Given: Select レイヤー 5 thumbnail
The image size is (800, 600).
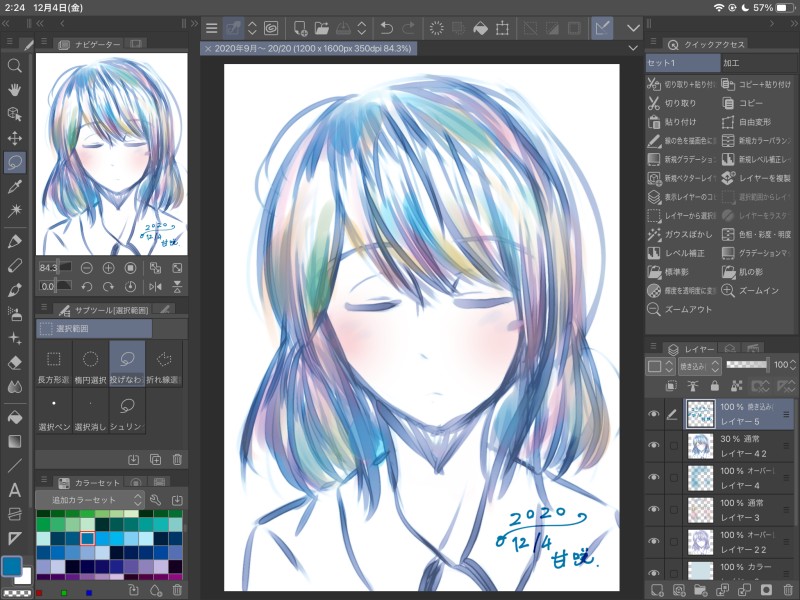Looking at the screenshot, I should click(700, 413).
